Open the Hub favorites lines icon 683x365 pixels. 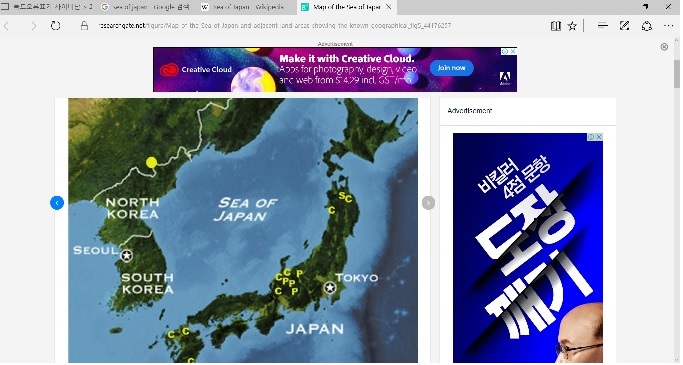click(x=603, y=26)
